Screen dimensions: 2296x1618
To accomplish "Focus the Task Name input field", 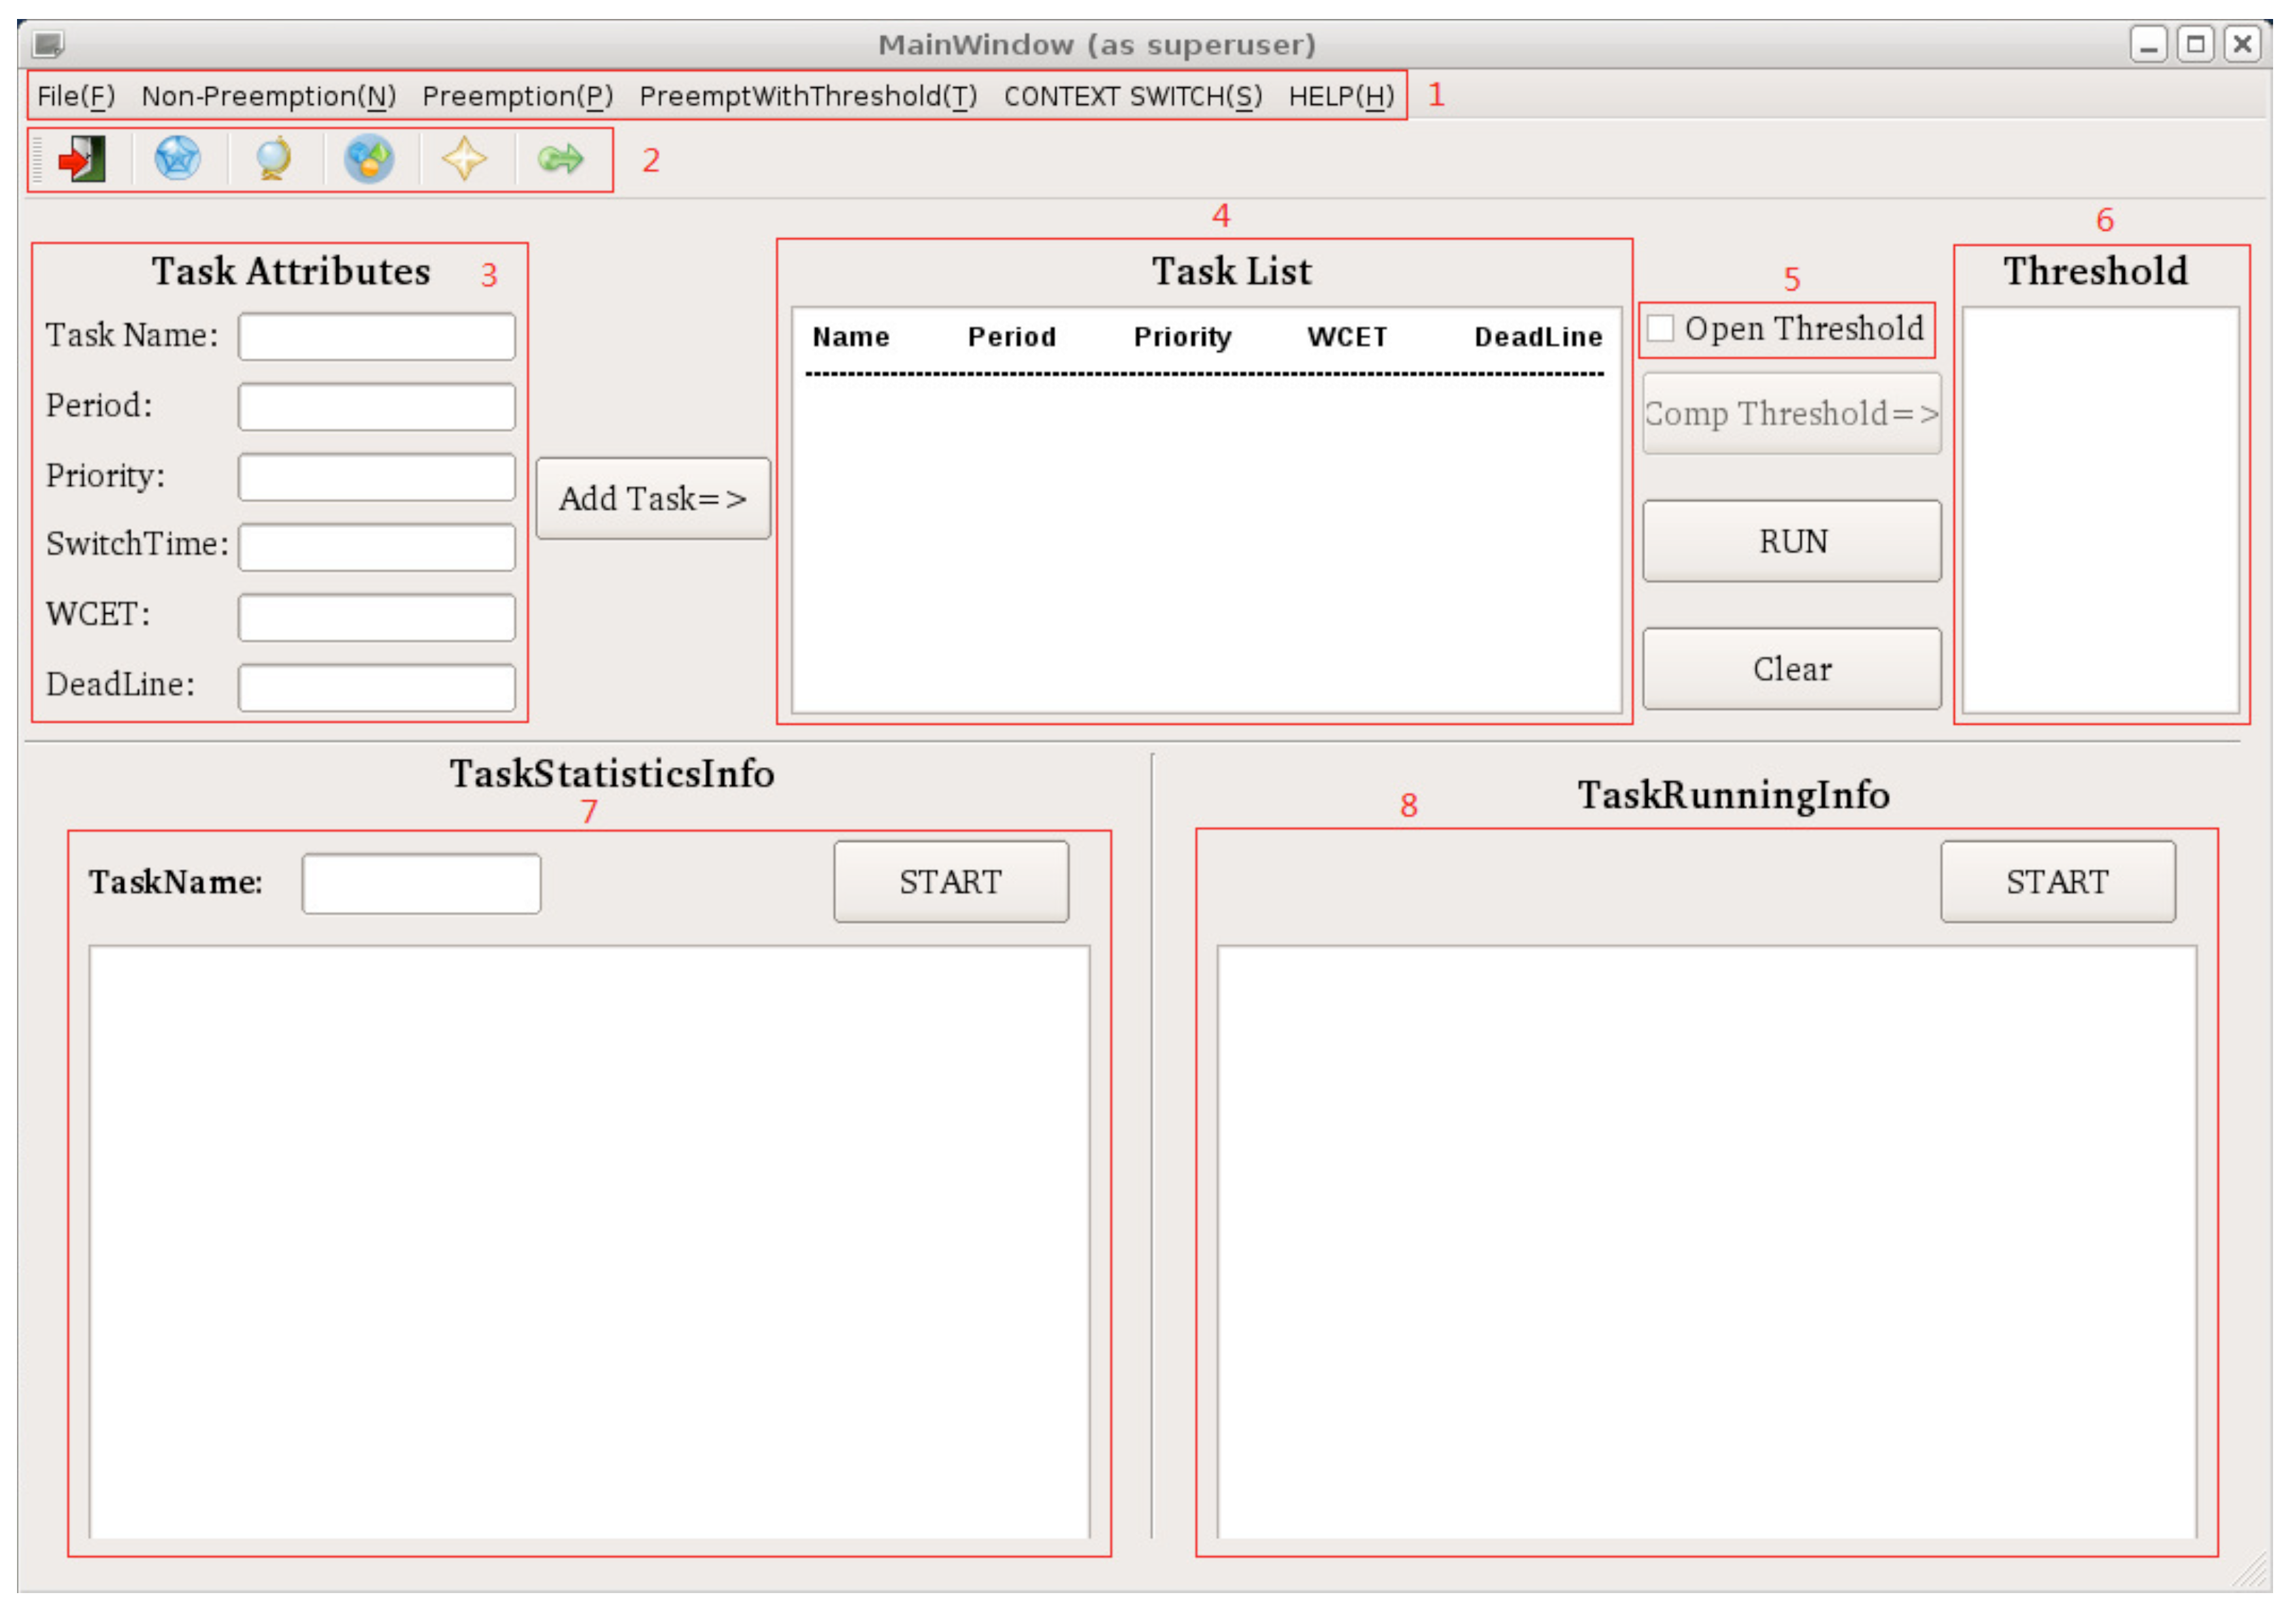I will 377,337.
